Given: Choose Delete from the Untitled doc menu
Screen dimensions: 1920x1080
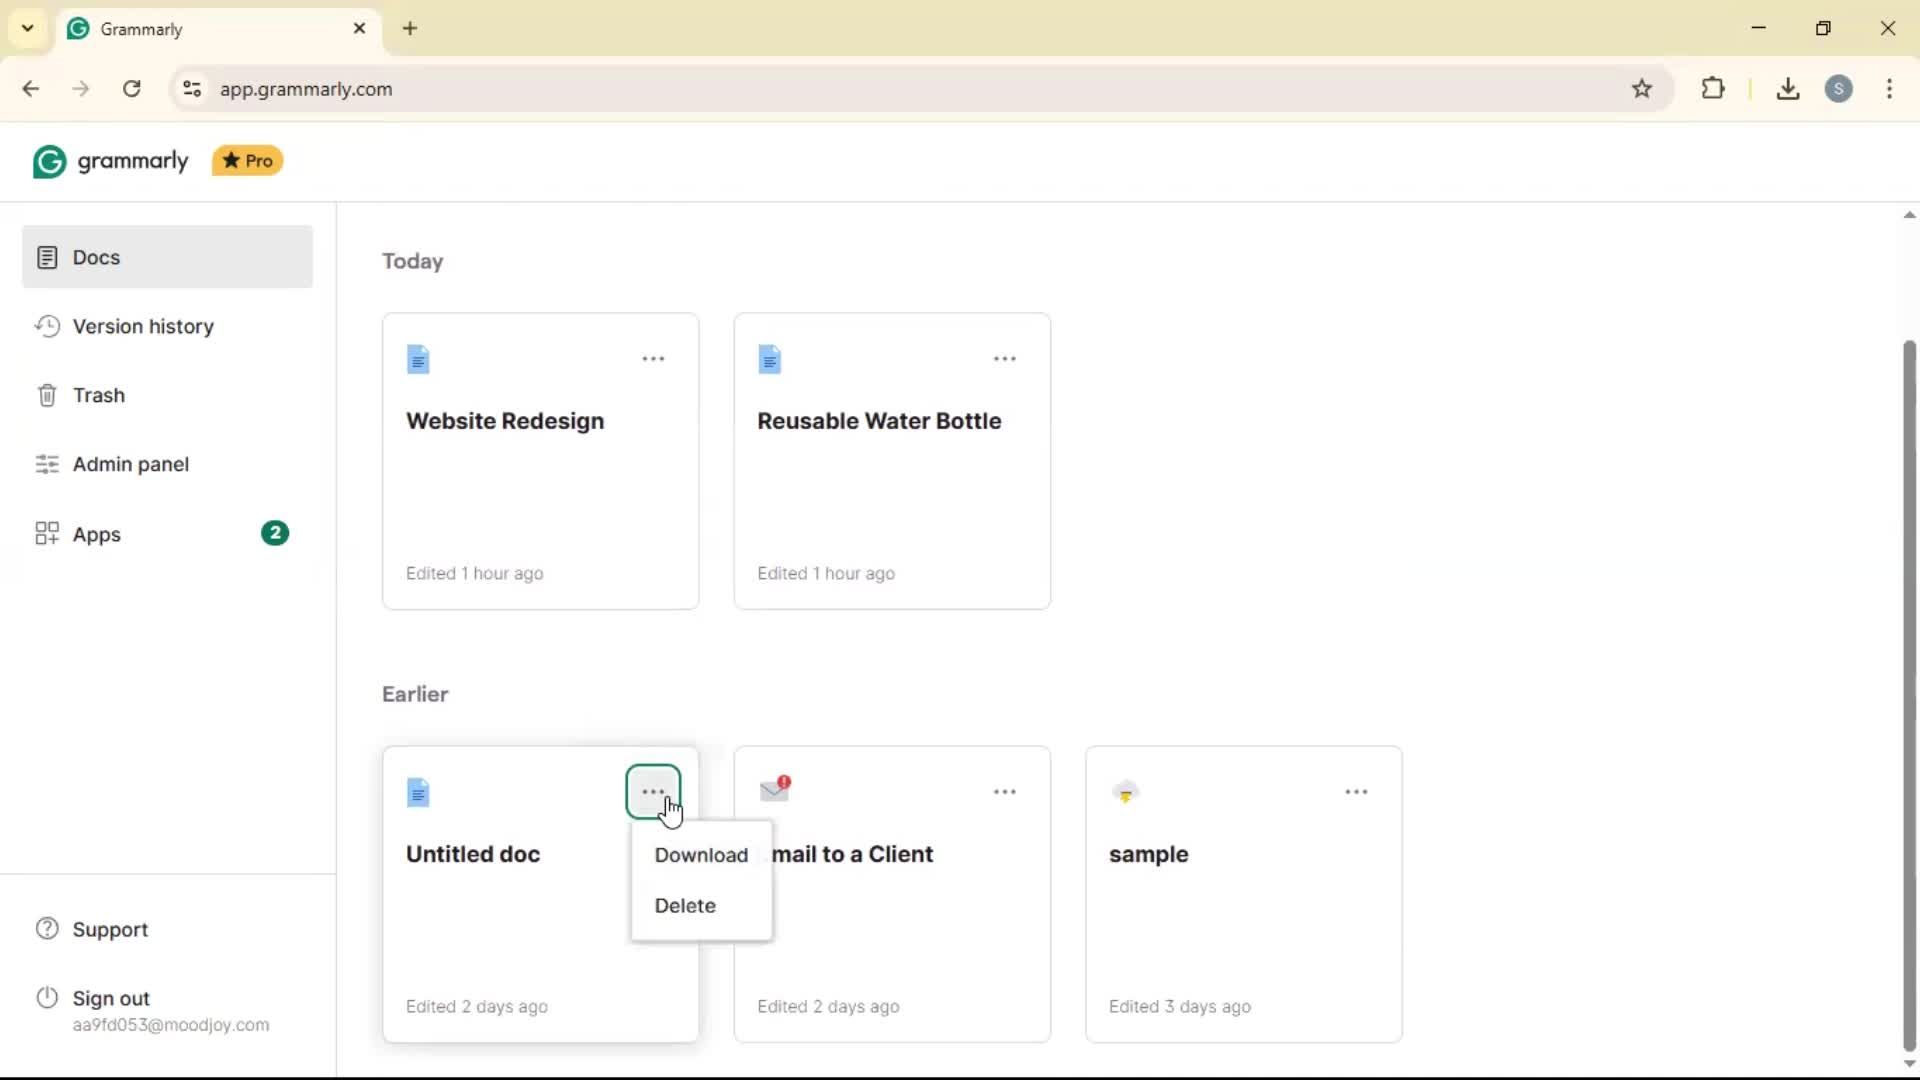Looking at the screenshot, I should (x=685, y=905).
